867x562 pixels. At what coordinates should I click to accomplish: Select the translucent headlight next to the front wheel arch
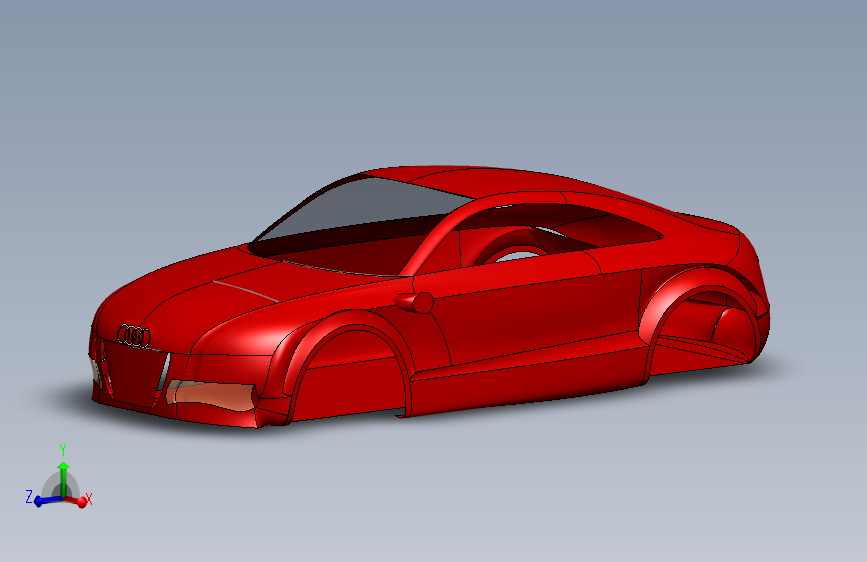click(212, 394)
